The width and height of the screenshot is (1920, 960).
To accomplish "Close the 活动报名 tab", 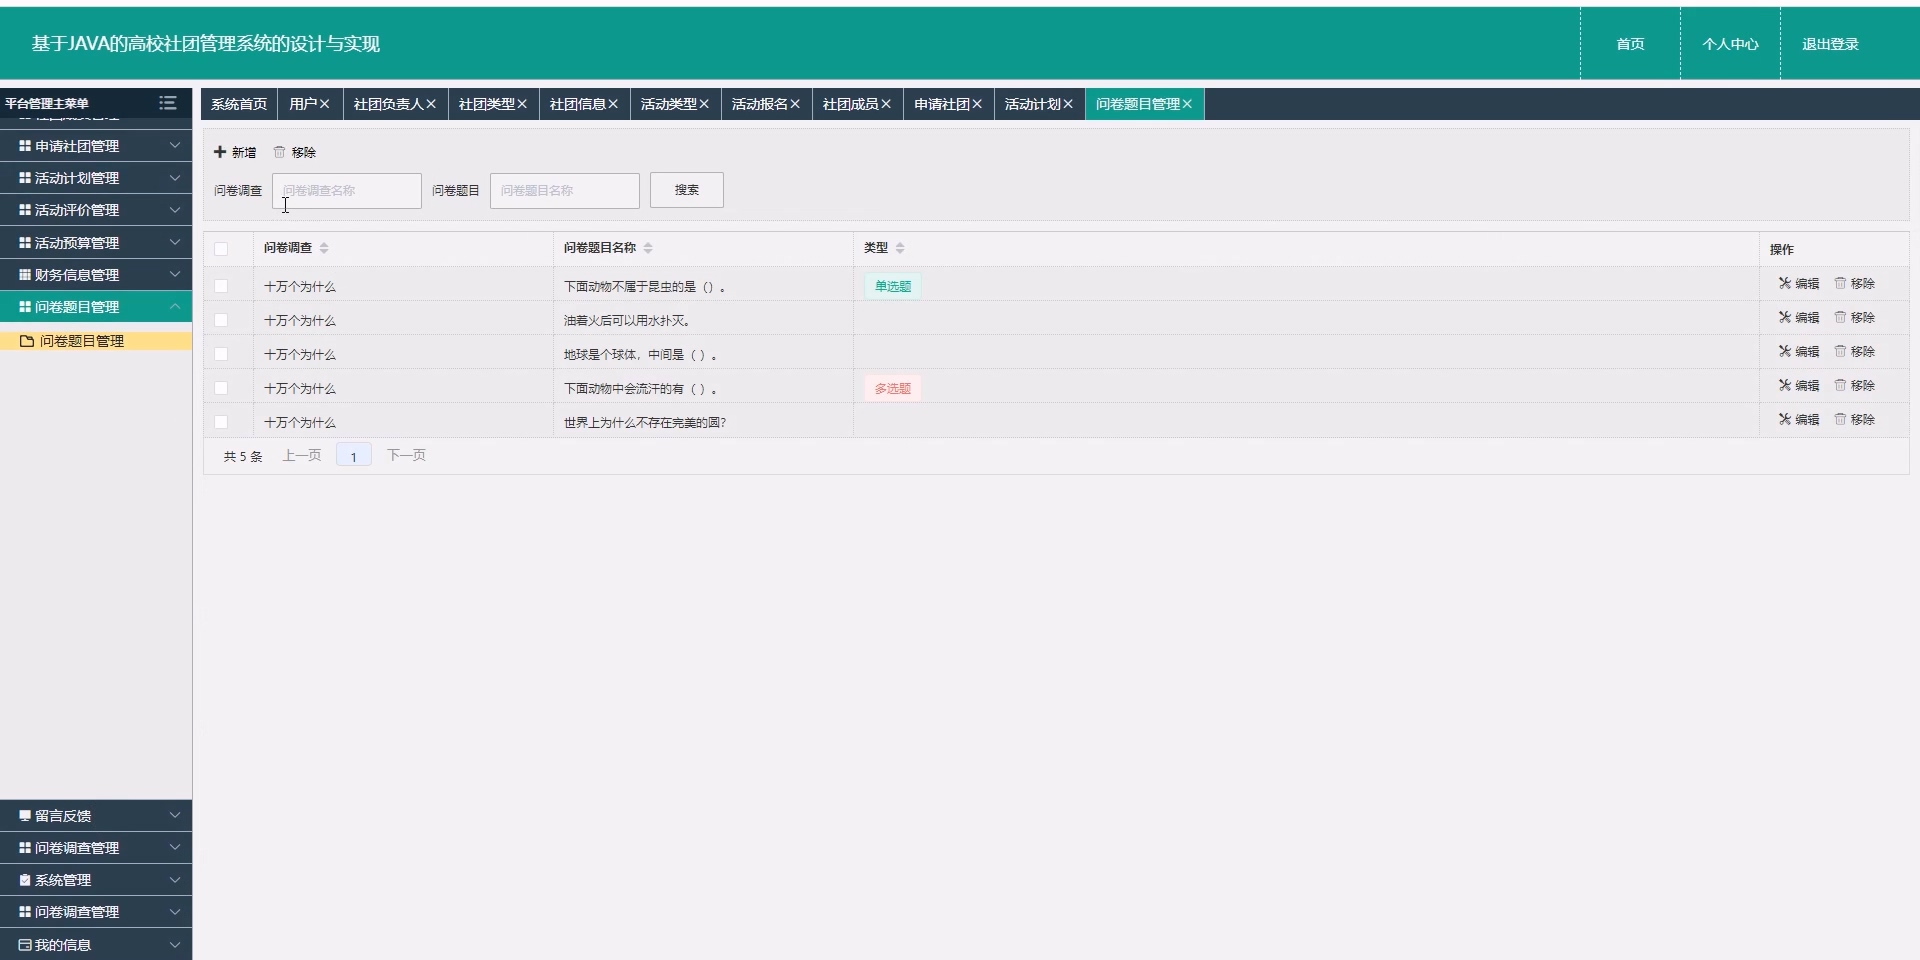I will [x=795, y=104].
